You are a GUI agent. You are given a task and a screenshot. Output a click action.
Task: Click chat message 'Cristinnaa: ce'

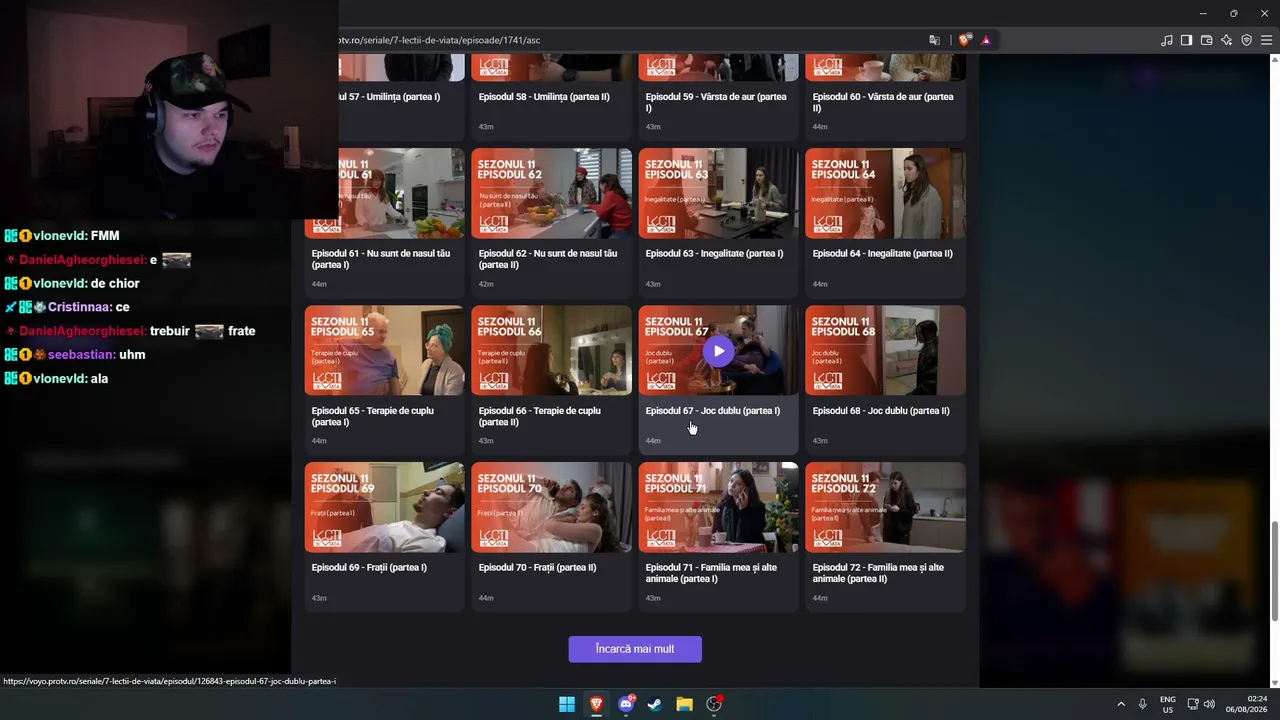click(x=67, y=307)
